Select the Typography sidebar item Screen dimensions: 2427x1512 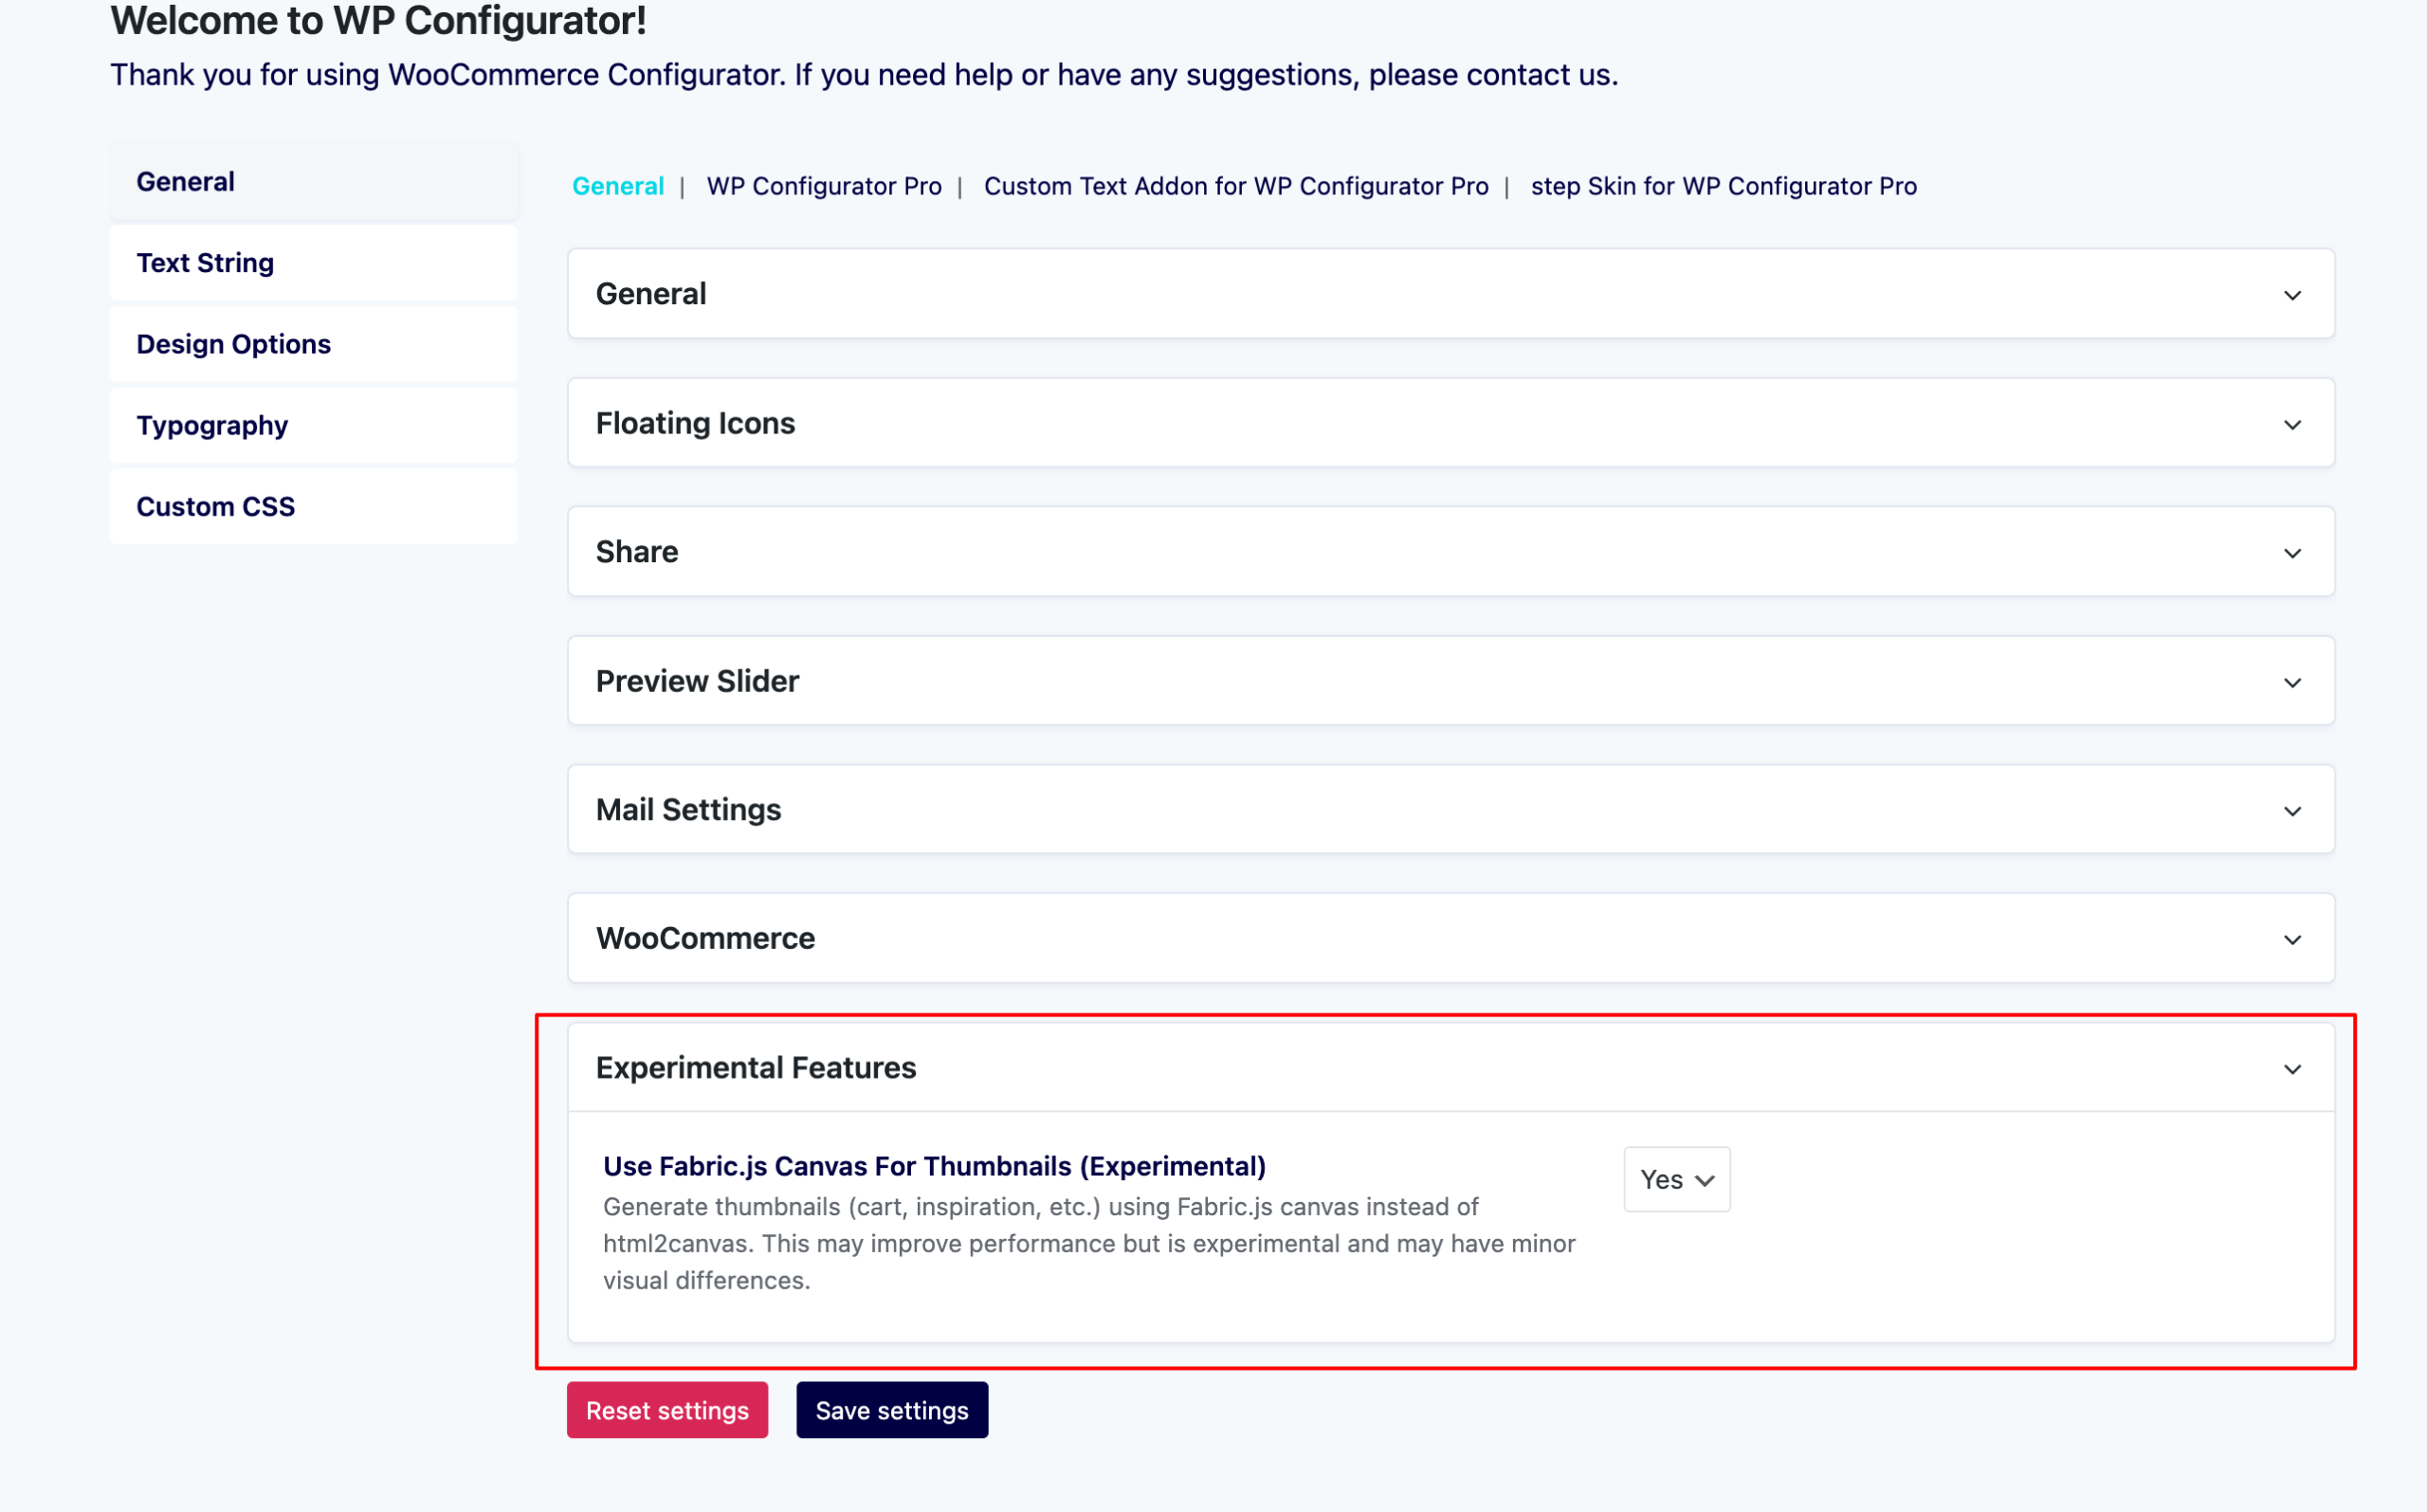click(314, 425)
